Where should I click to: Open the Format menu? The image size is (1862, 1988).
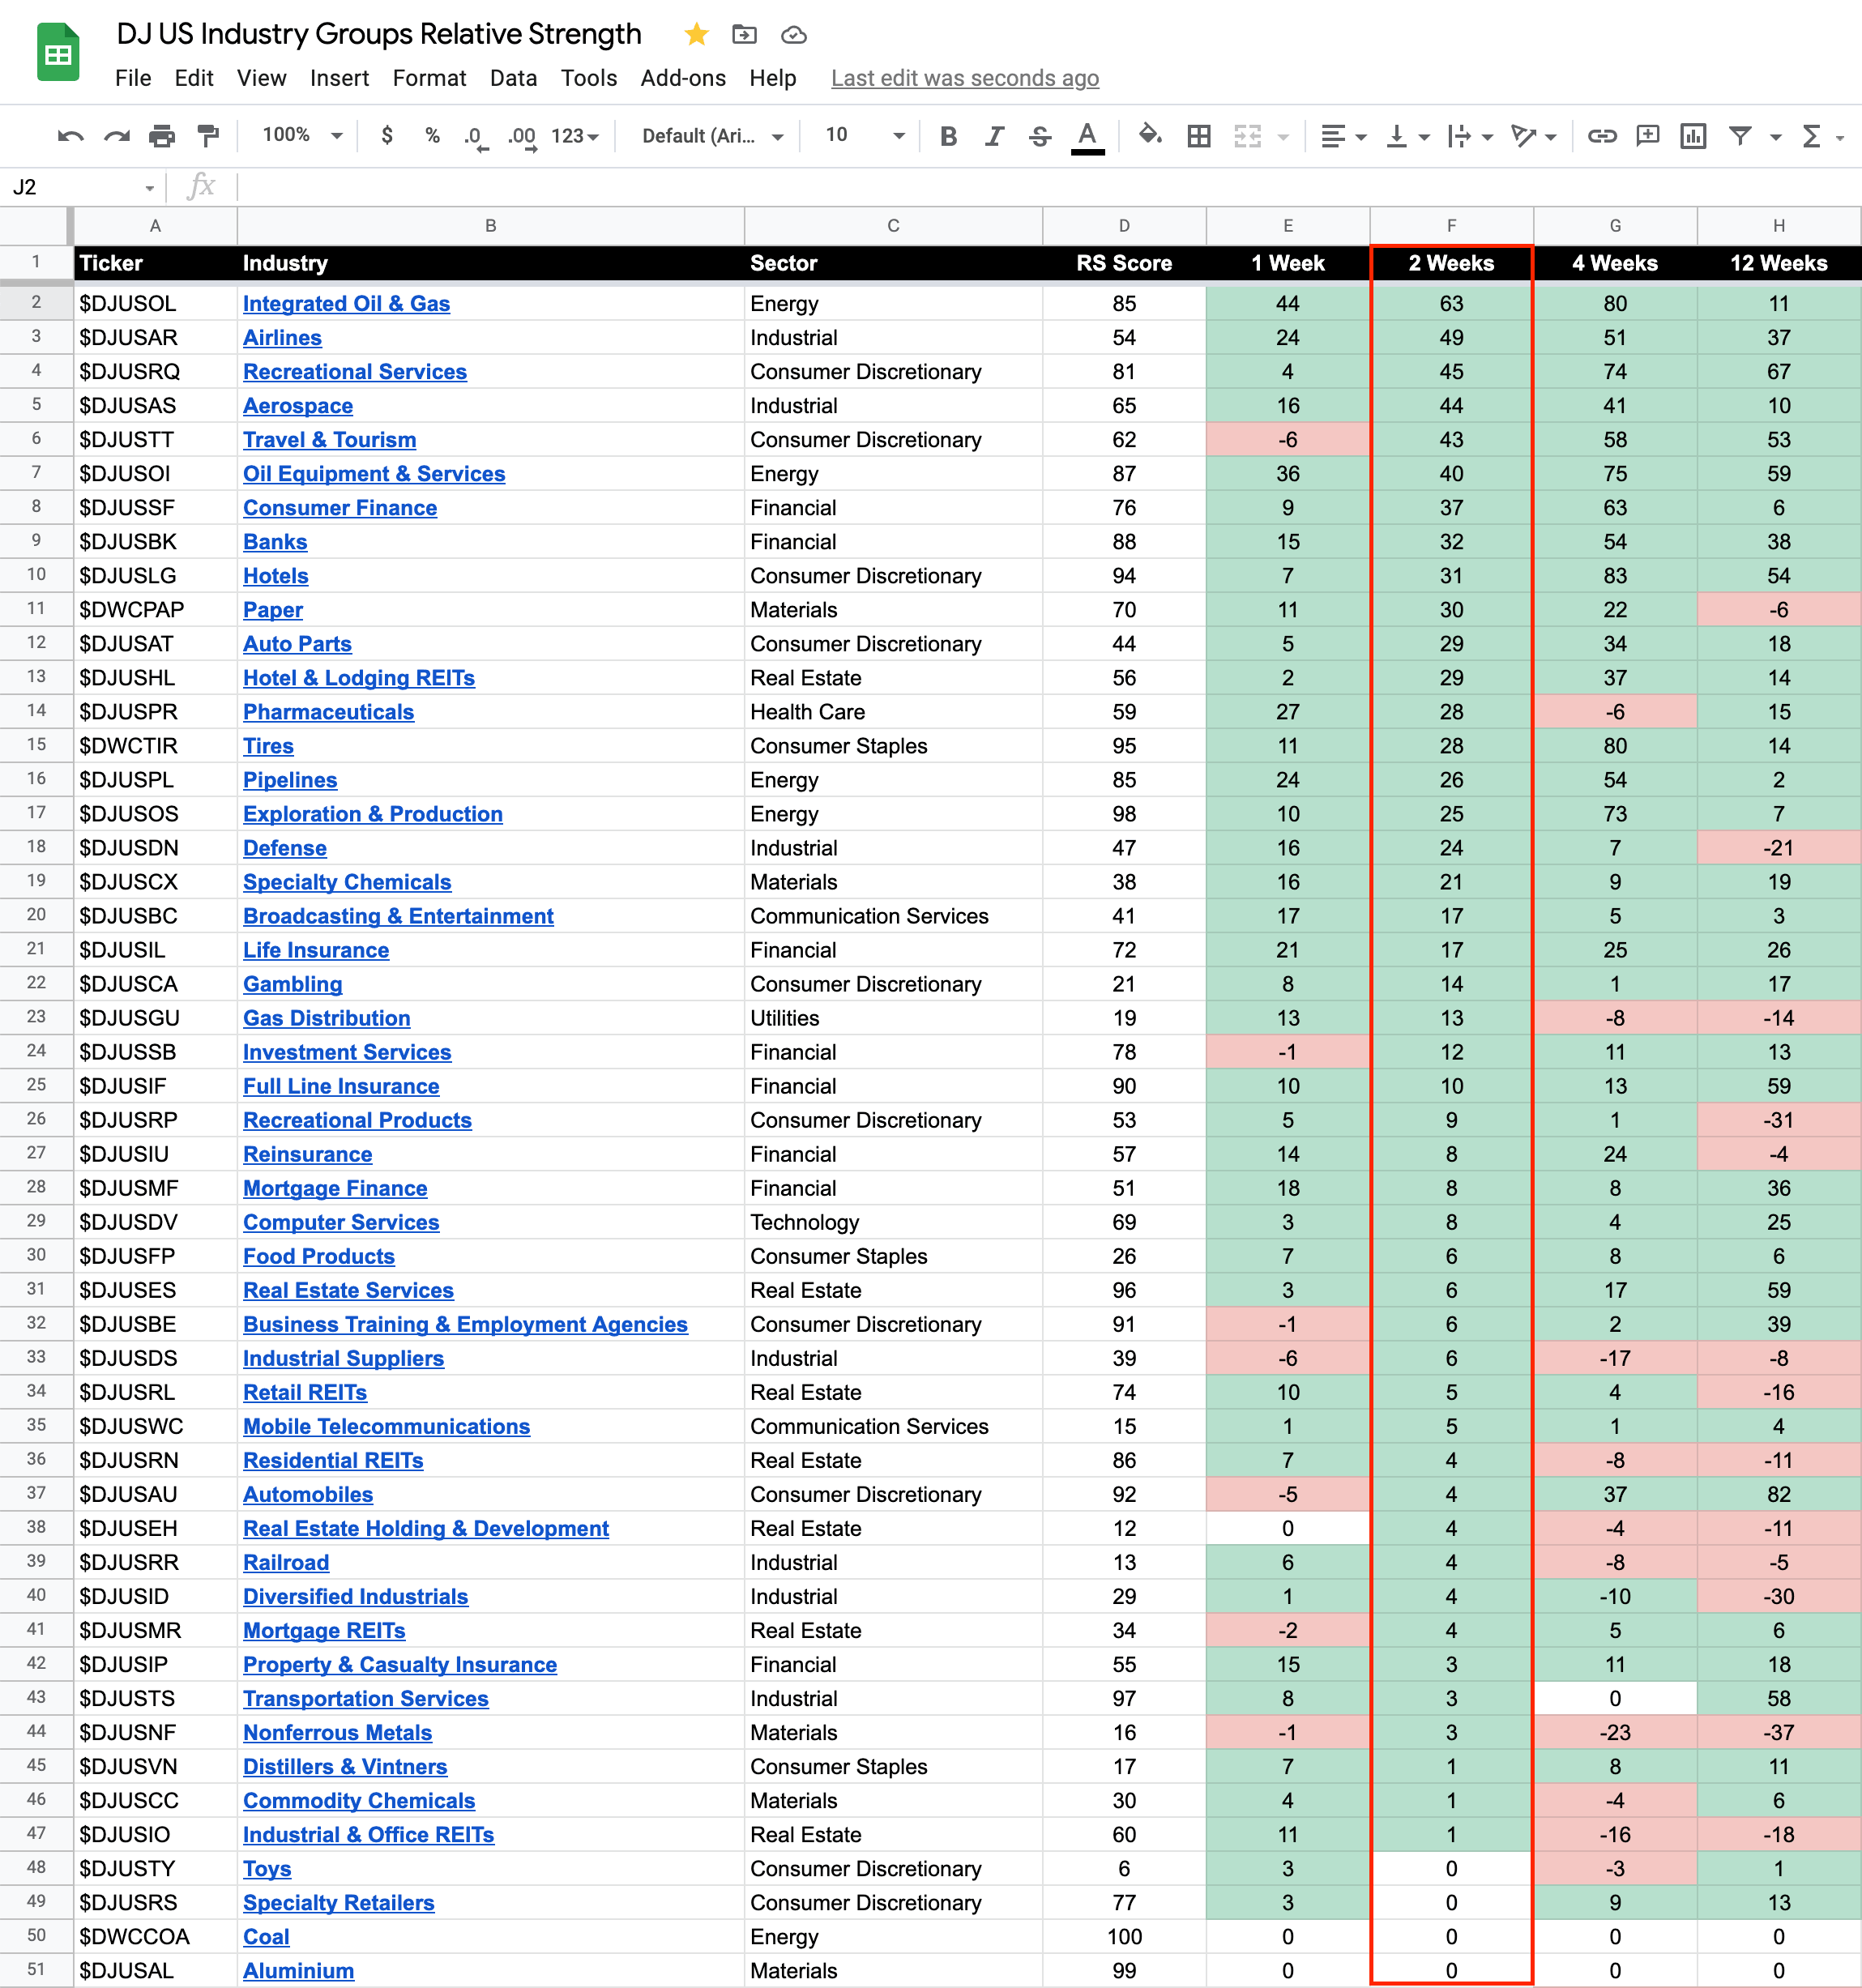(429, 78)
